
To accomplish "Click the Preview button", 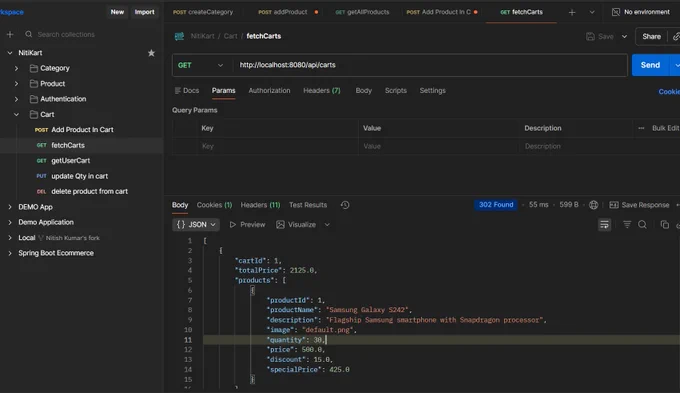I will (x=247, y=225).
